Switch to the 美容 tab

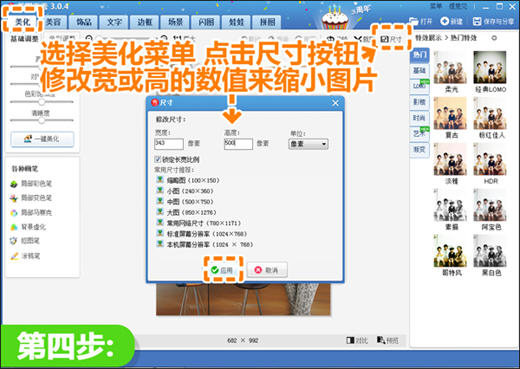coord(53,22)
